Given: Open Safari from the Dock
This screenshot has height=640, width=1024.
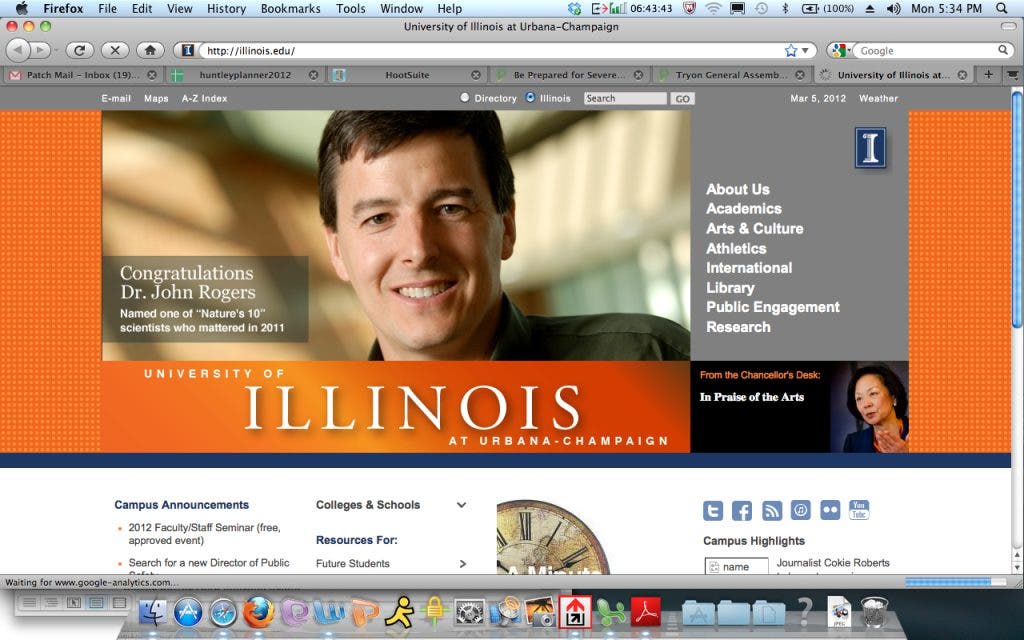Looking at the screenshot, I should click(223, 613).
